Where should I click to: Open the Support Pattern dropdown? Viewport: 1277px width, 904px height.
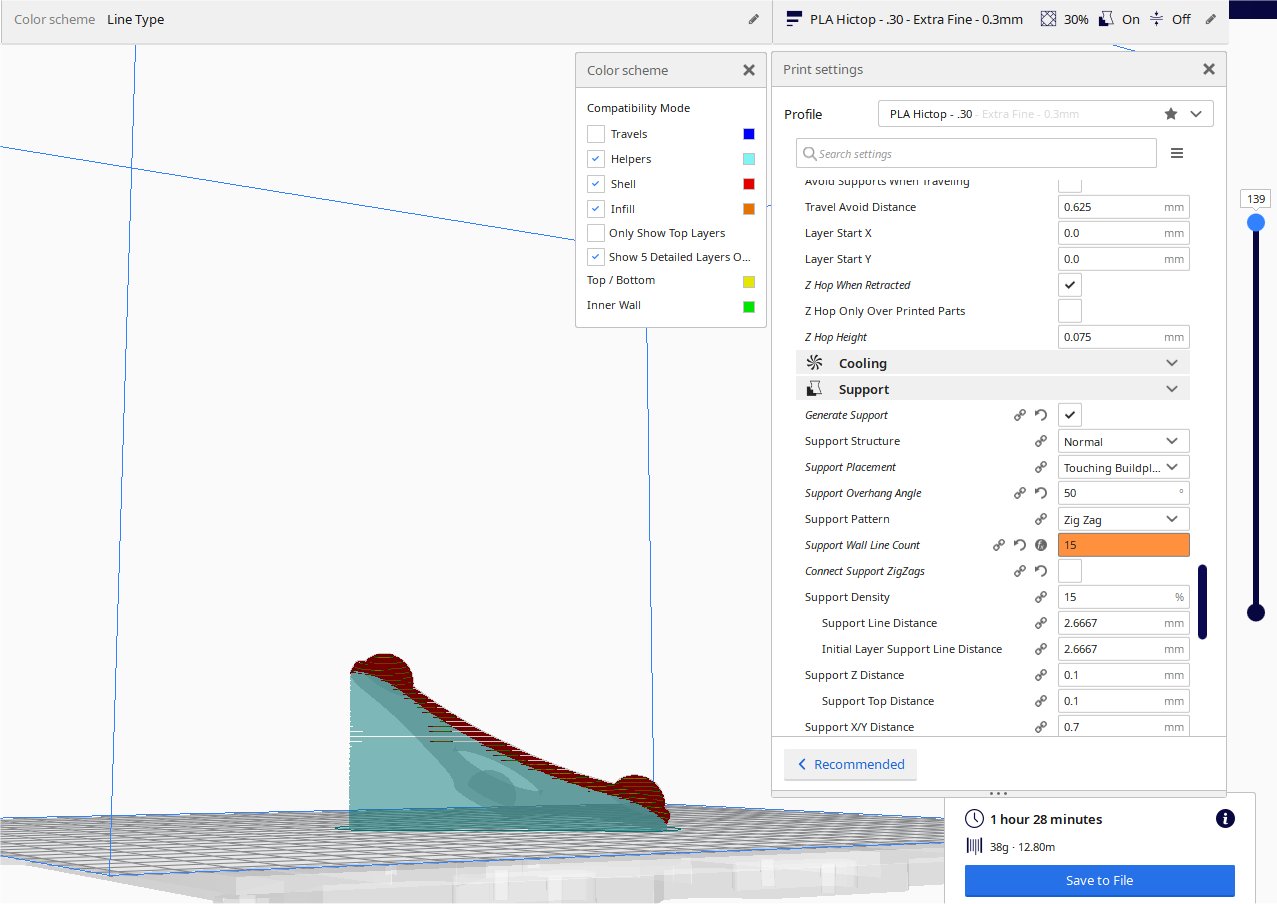[x=1124, y=519]
